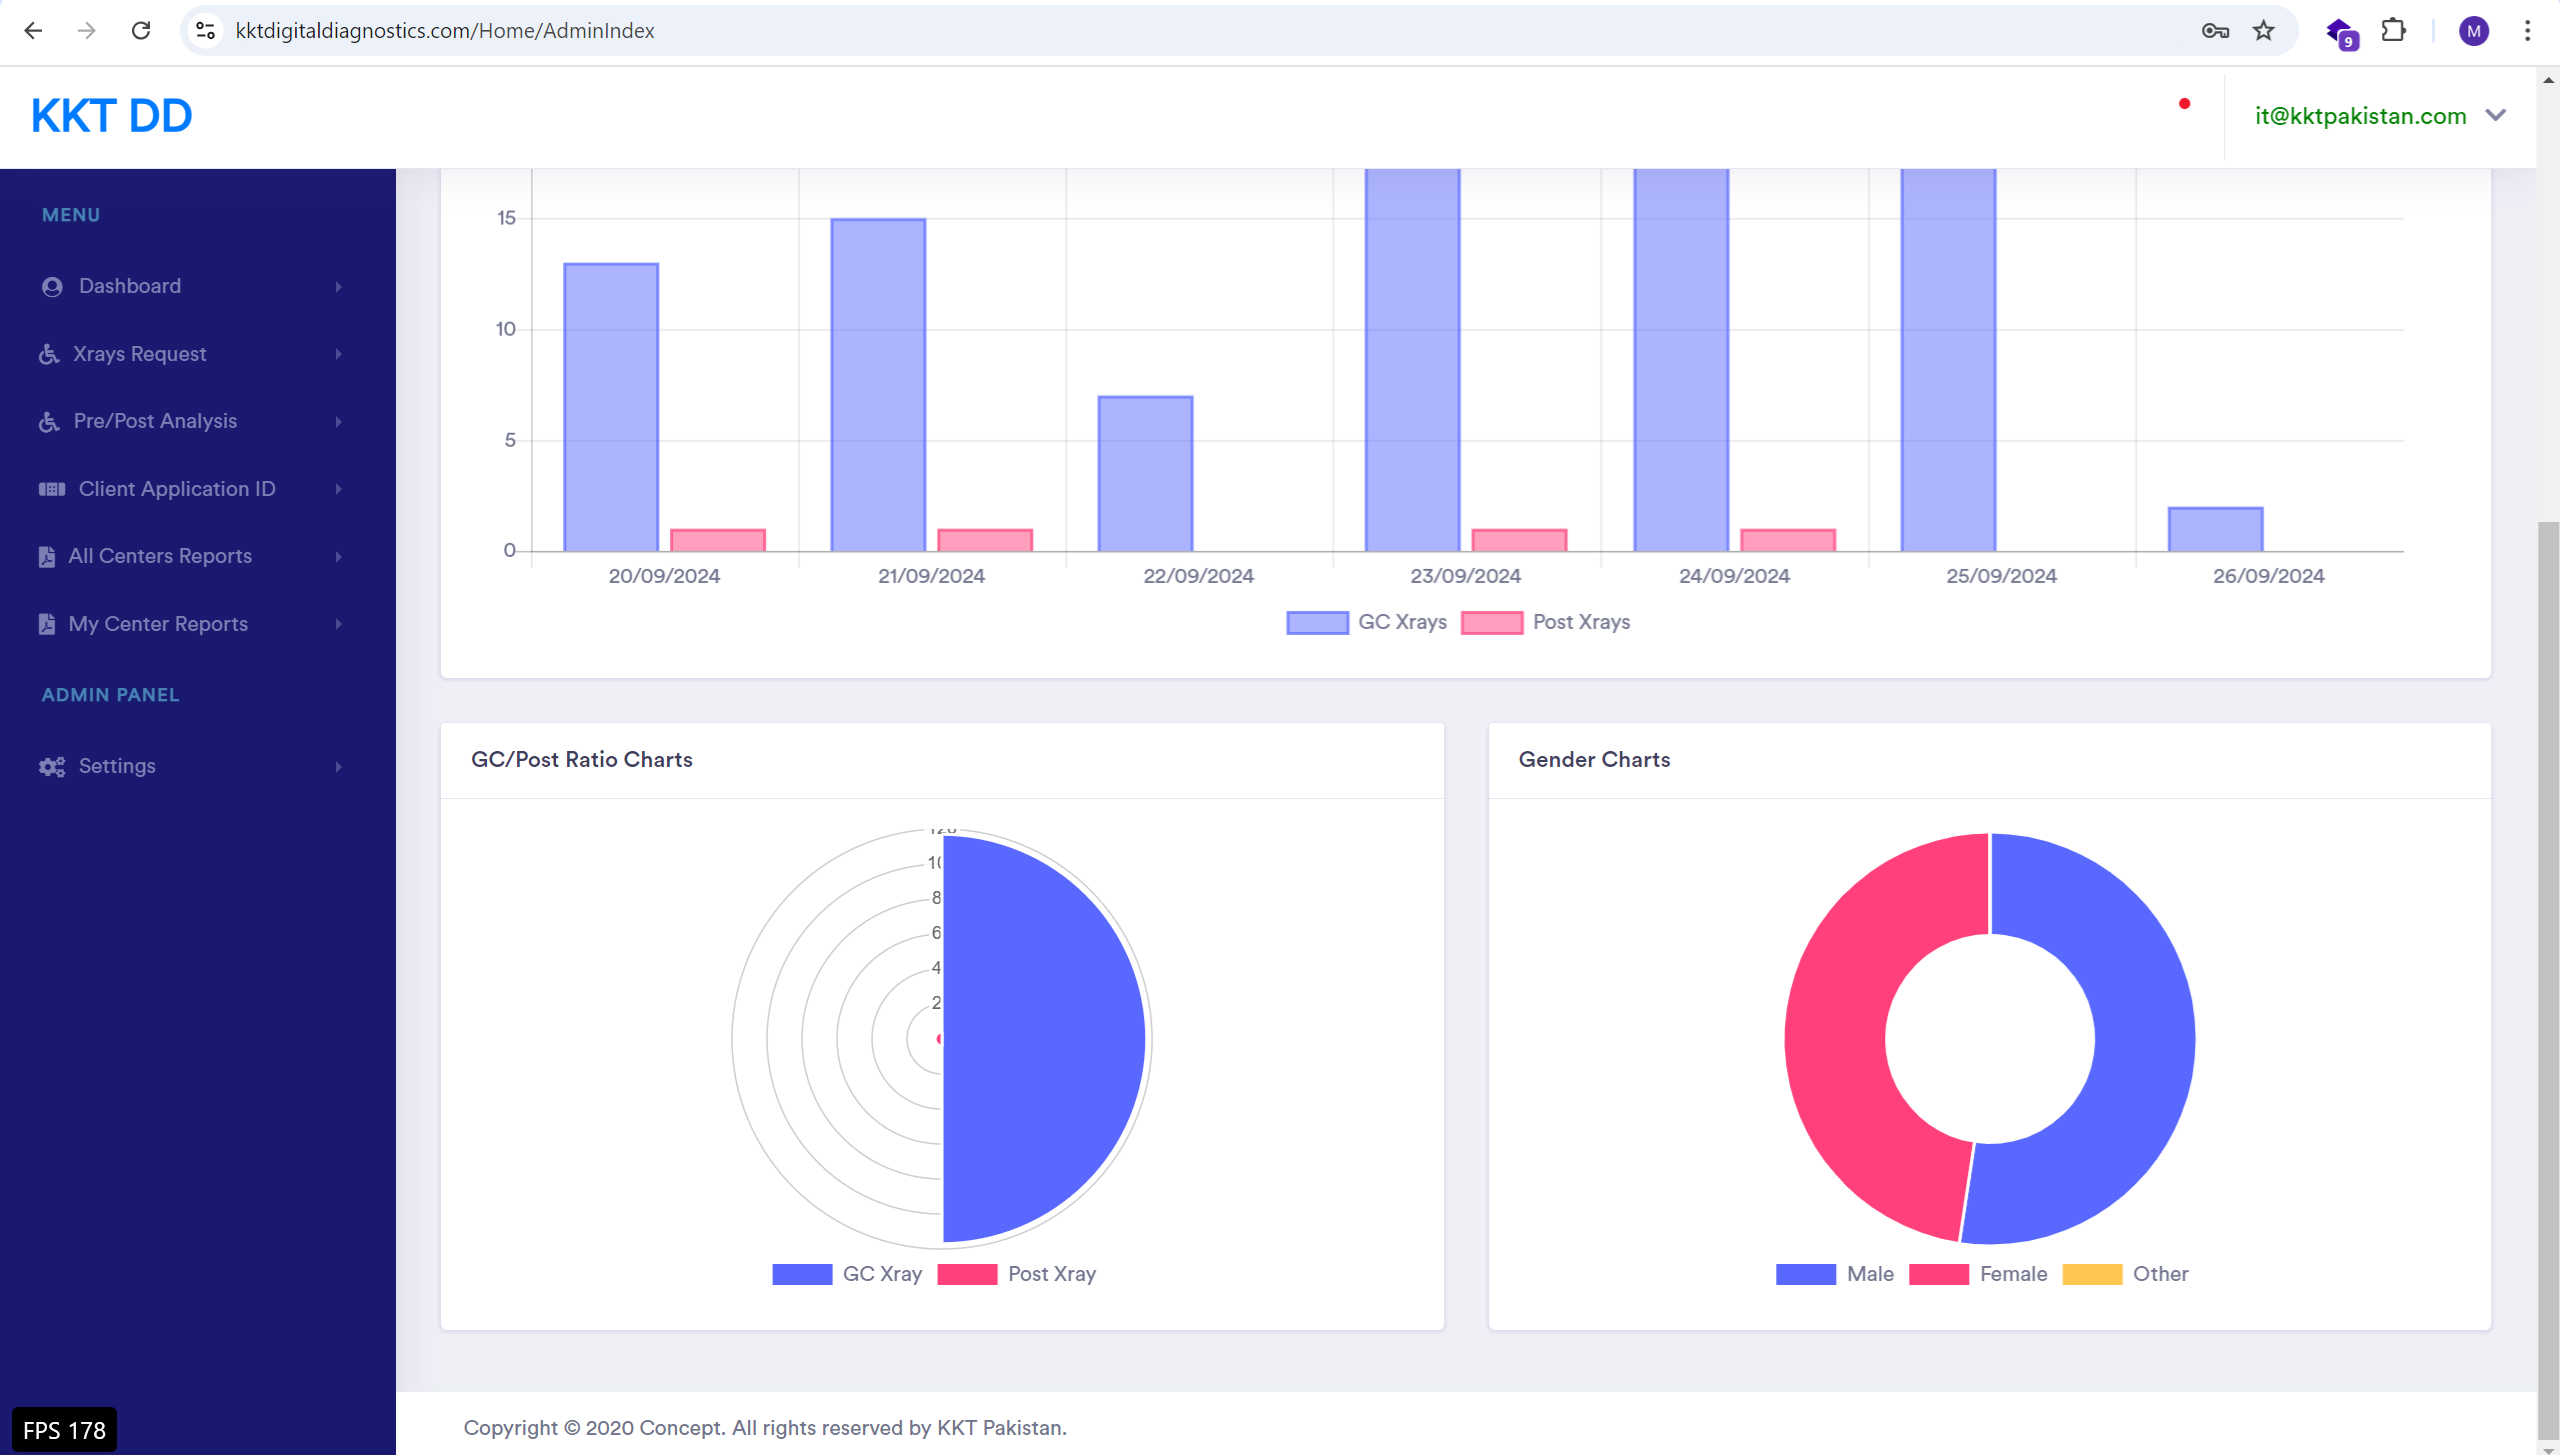Click the GC Xrays bar for 26/09/2024
Image resolution: width=2560 pixels, height=1455 pixels.
click(x=2215, y=530)
